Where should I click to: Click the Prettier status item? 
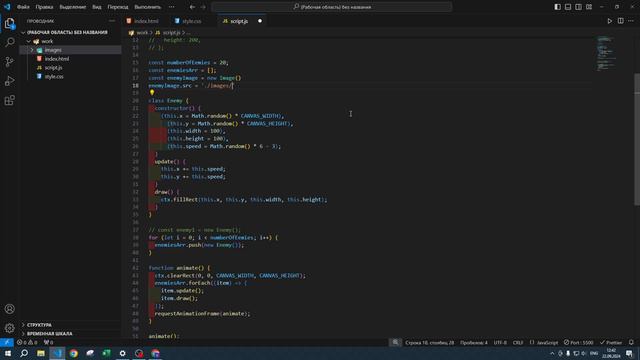611,342
